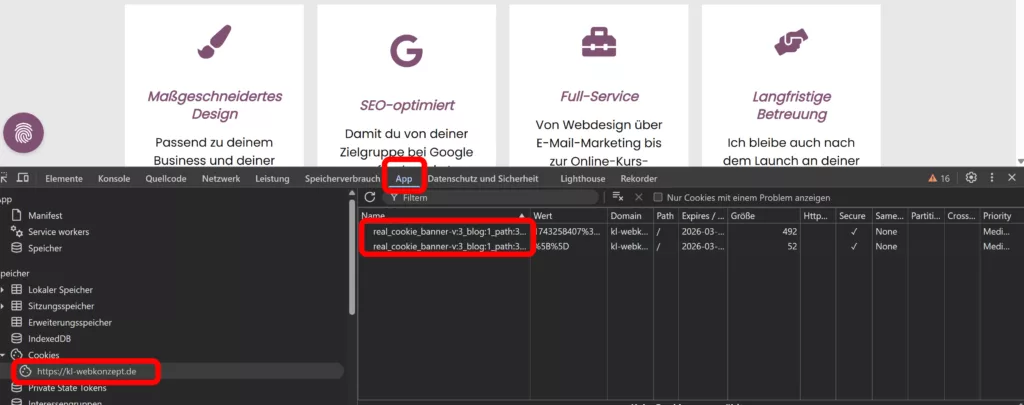Click the Filtern cookie filter field
This screenshot has height=405, width=1024.
click(490, 197)
